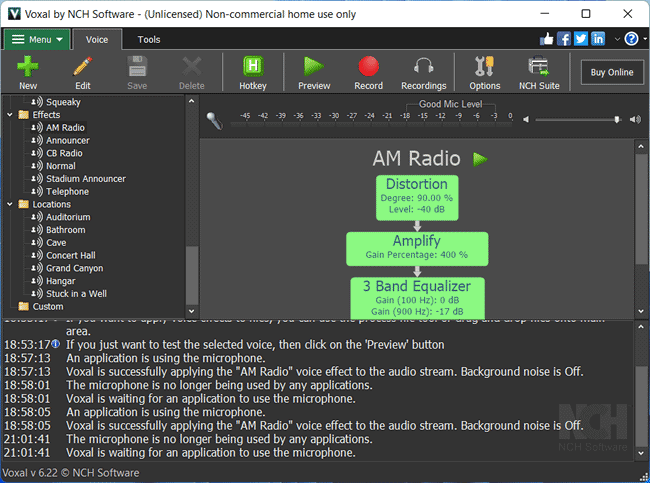Collapse the Effects folder
The image size is (650, 483).
pyautogui.click(x=10, y=115)
